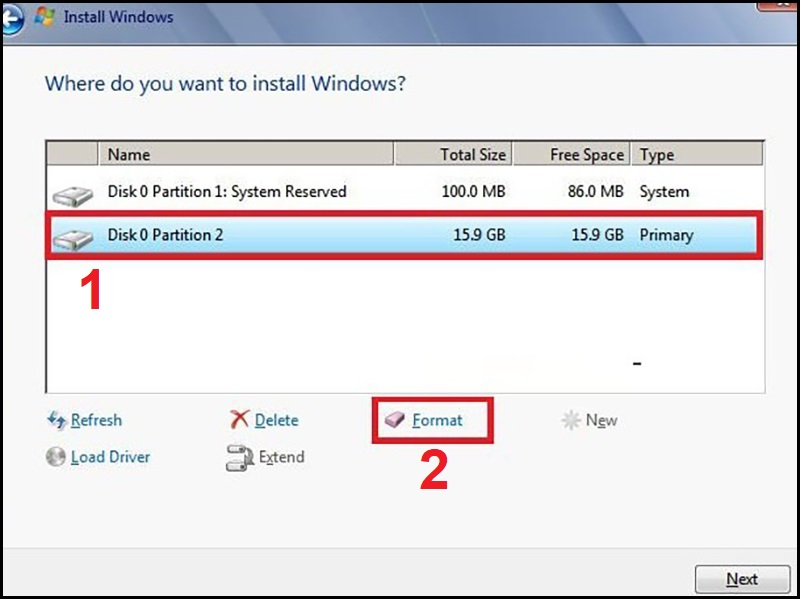800x599 pixels.
Task: Click the drive icon for Partition 1
Action: (72, 193)
